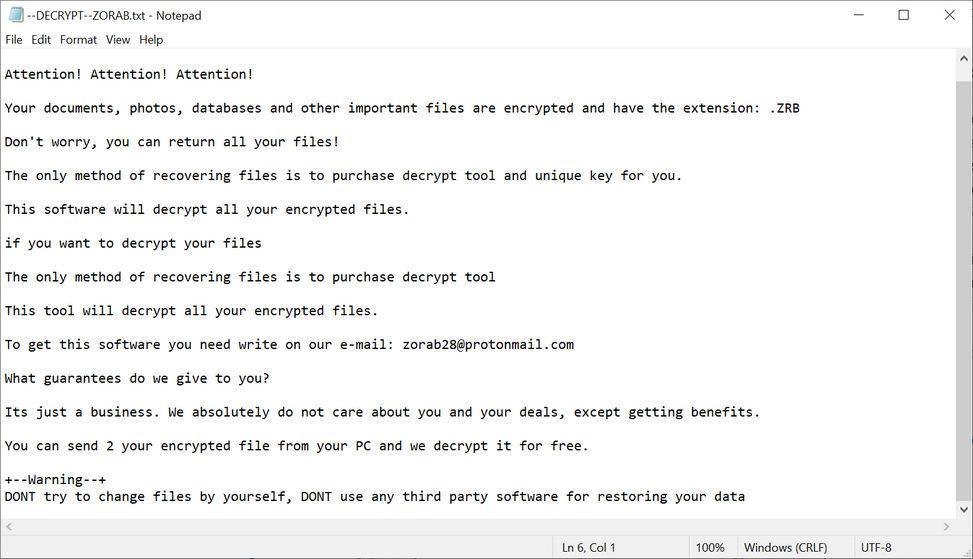Click the horizontal scrollbar left arrow
Viewport: 973px width, 559px height.
8,527
